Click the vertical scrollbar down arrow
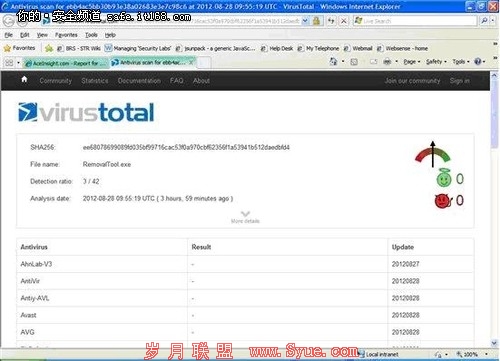Viewport: 500px width, 361px height. [494, 343]
